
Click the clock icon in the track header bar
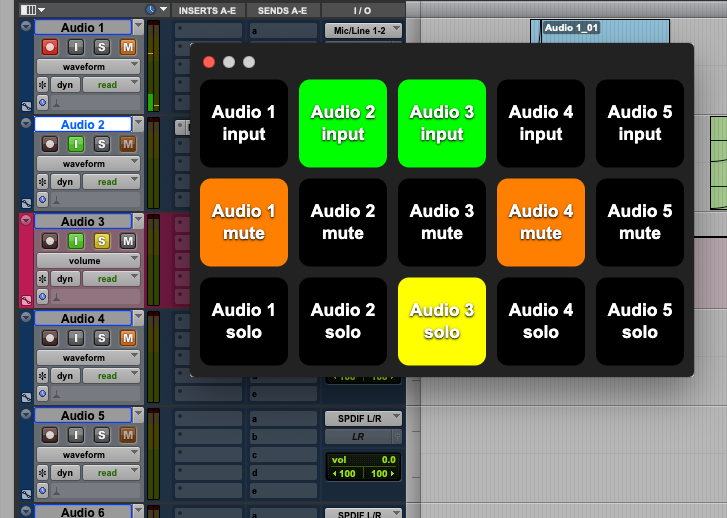[x=150, y=9]
